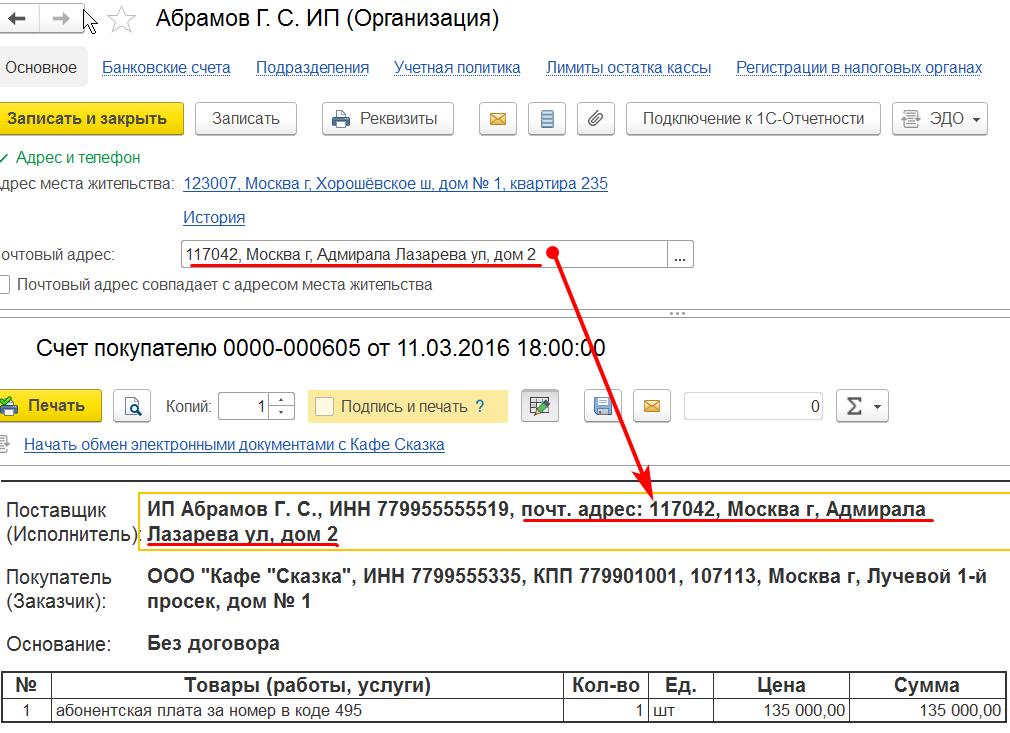The height and width of the screenshot is (733, 1010).
Task: Open the residence address link
Action: click(x=395, y=184)
